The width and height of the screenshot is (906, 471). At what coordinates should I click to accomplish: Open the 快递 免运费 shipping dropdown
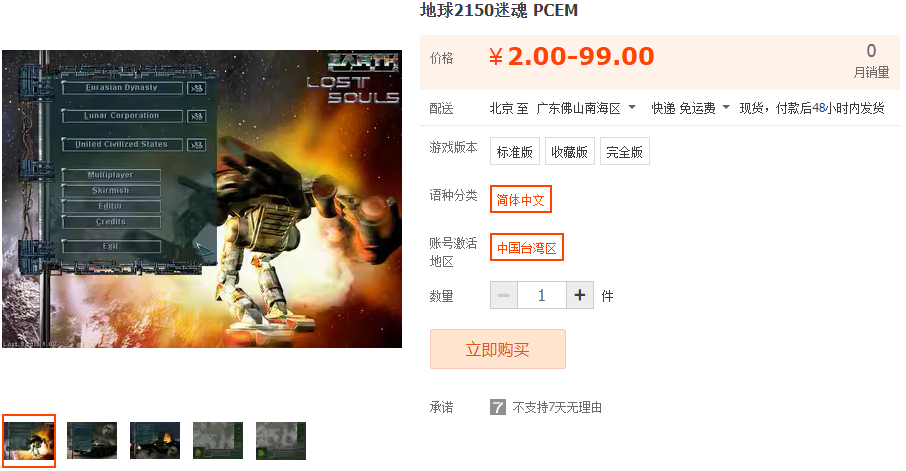click(690, 108)
